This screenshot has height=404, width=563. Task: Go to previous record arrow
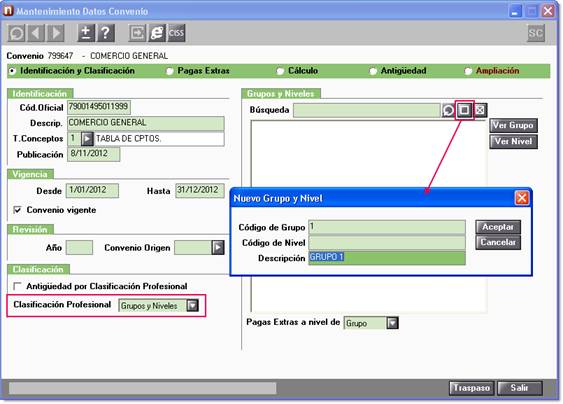36,33
